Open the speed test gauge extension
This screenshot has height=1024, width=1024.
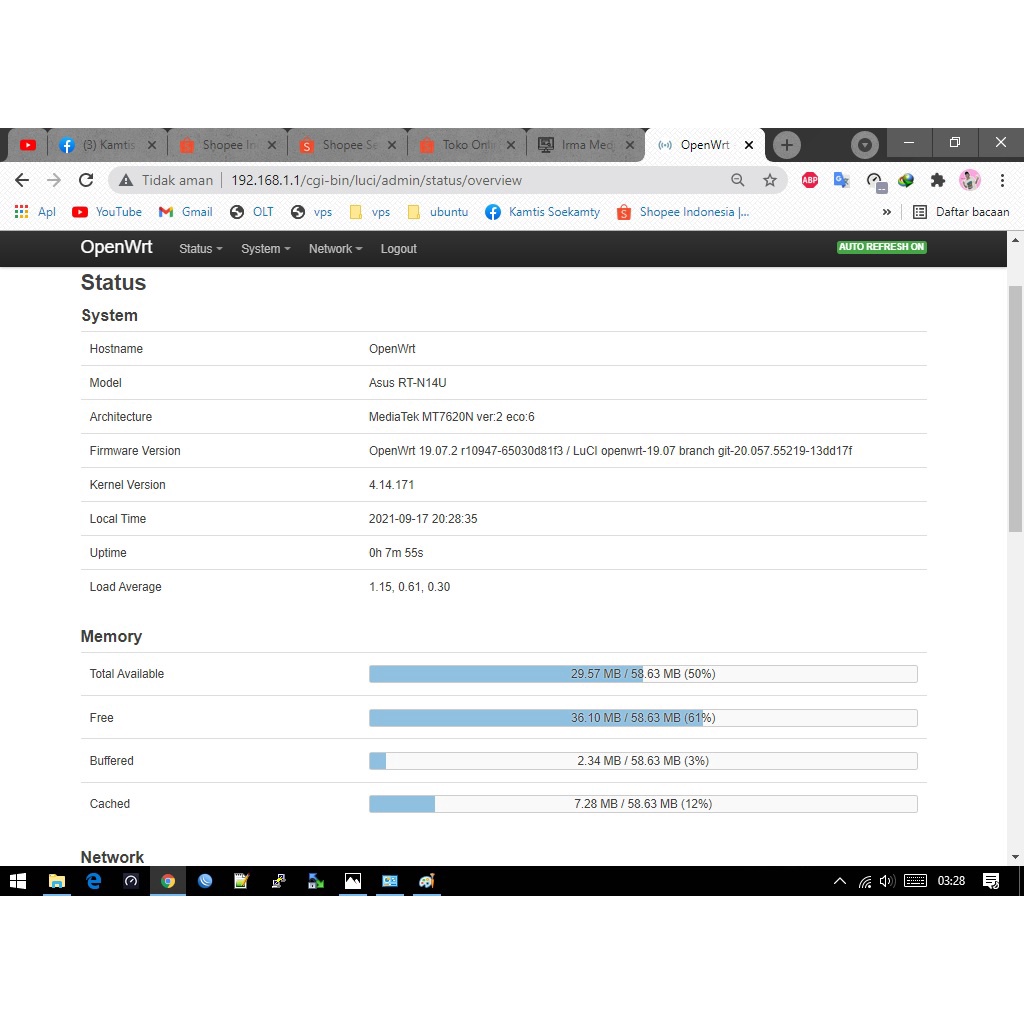coord(875,182)
